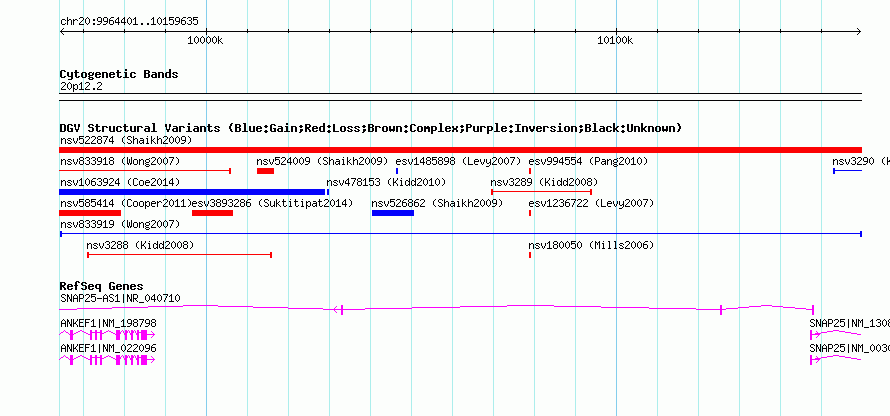The width and height of the screenshot is (890, 416).
Task: Select the blue nsv3290 variant line
Action: click(x=847, y=171)
